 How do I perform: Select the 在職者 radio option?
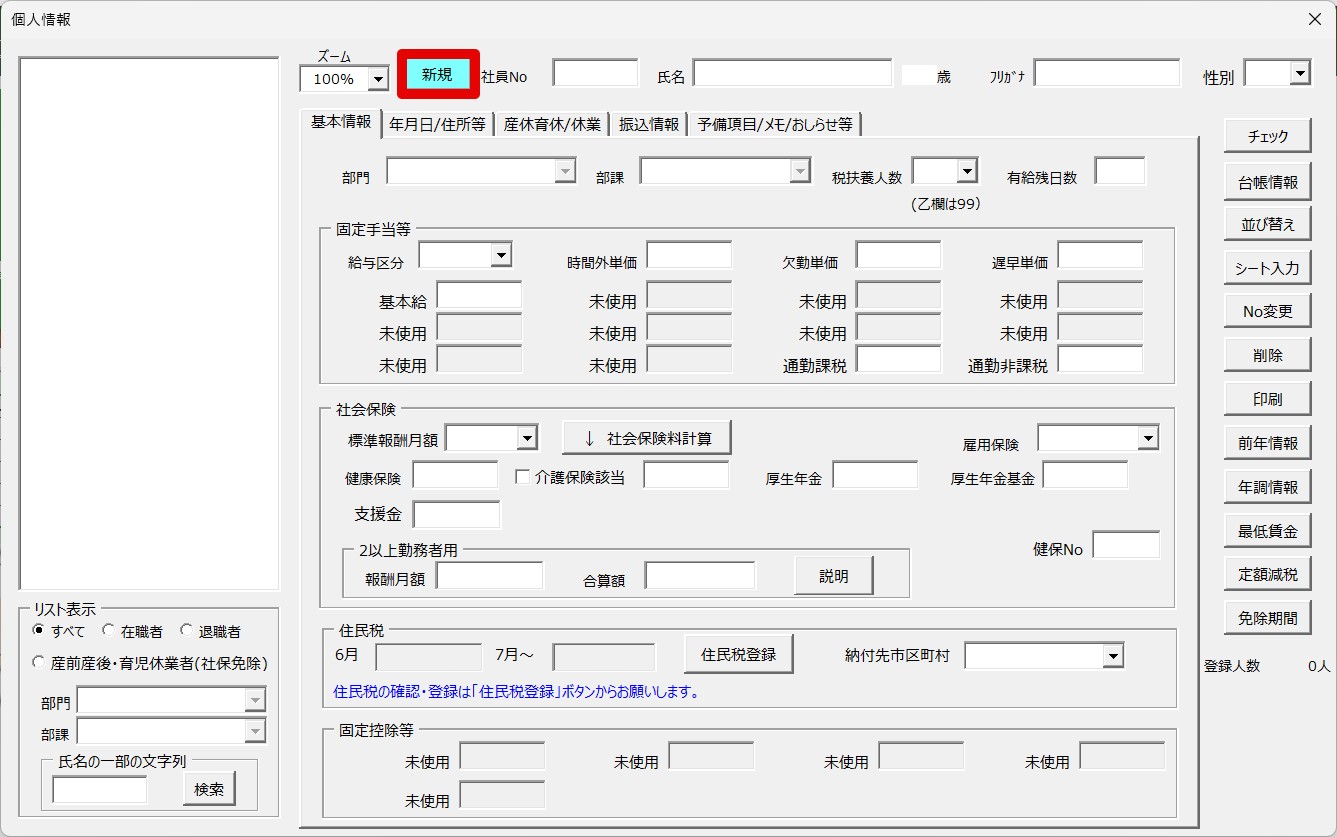pyautogui.click(x=109, y=631)
